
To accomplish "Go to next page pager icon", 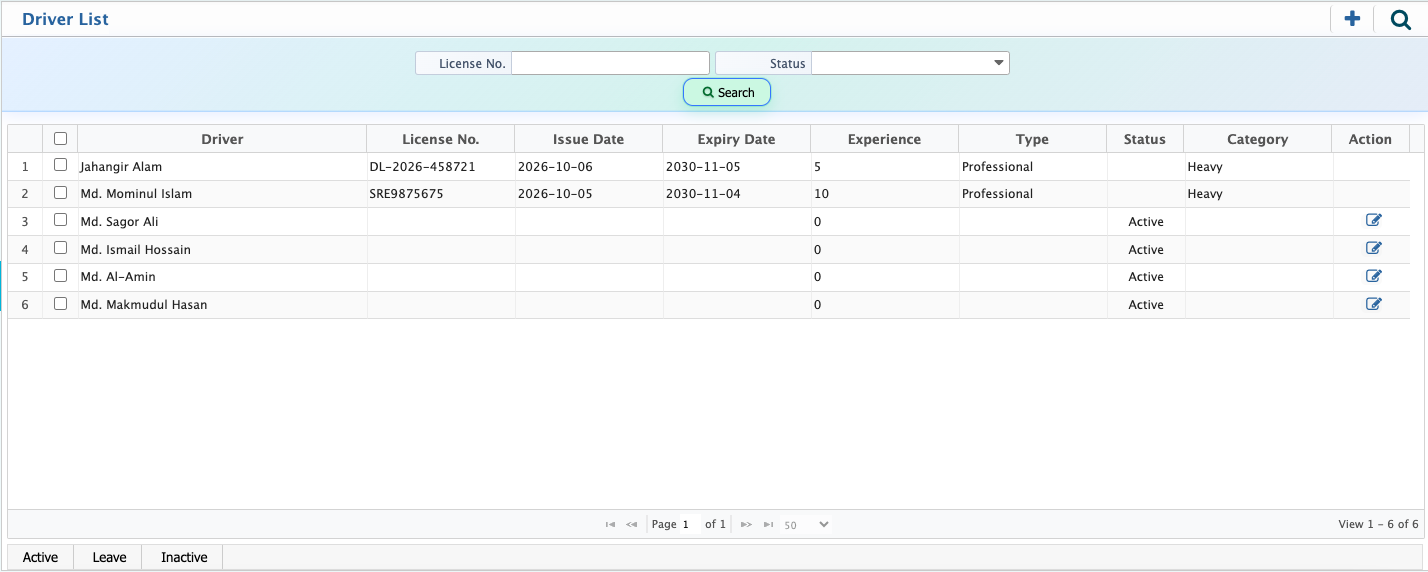I will tap(746, 524).
